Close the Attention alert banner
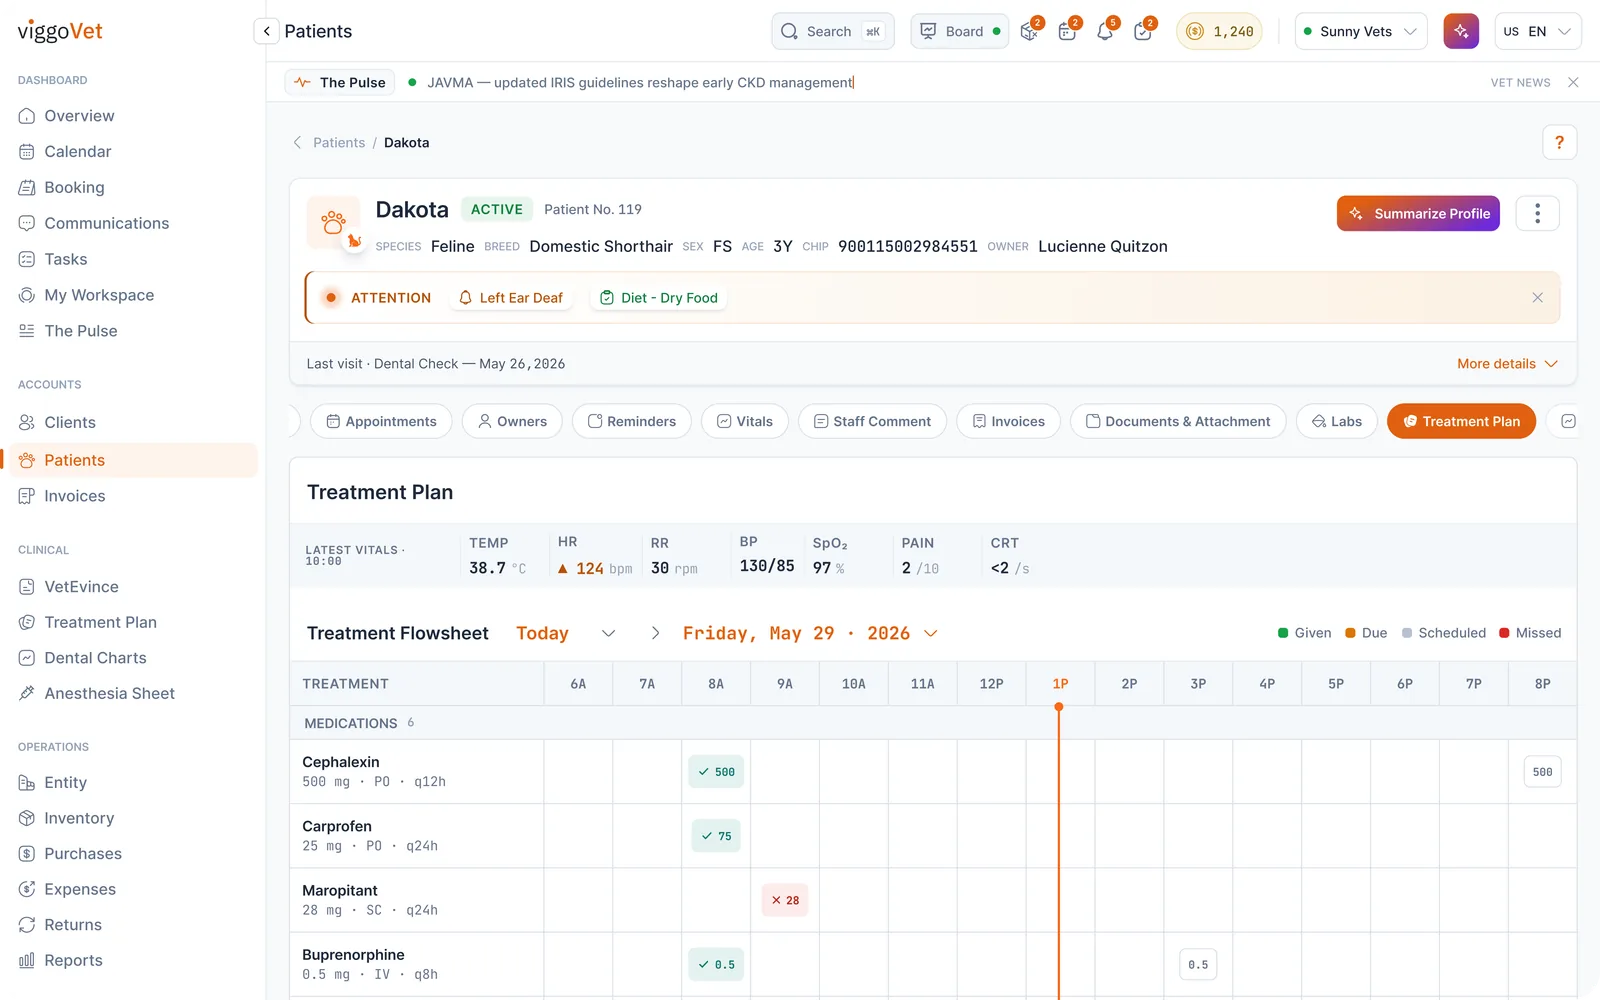The height and width of the screenshot is (1000, 1600). pyautogui.click(x=1537, y=298)
